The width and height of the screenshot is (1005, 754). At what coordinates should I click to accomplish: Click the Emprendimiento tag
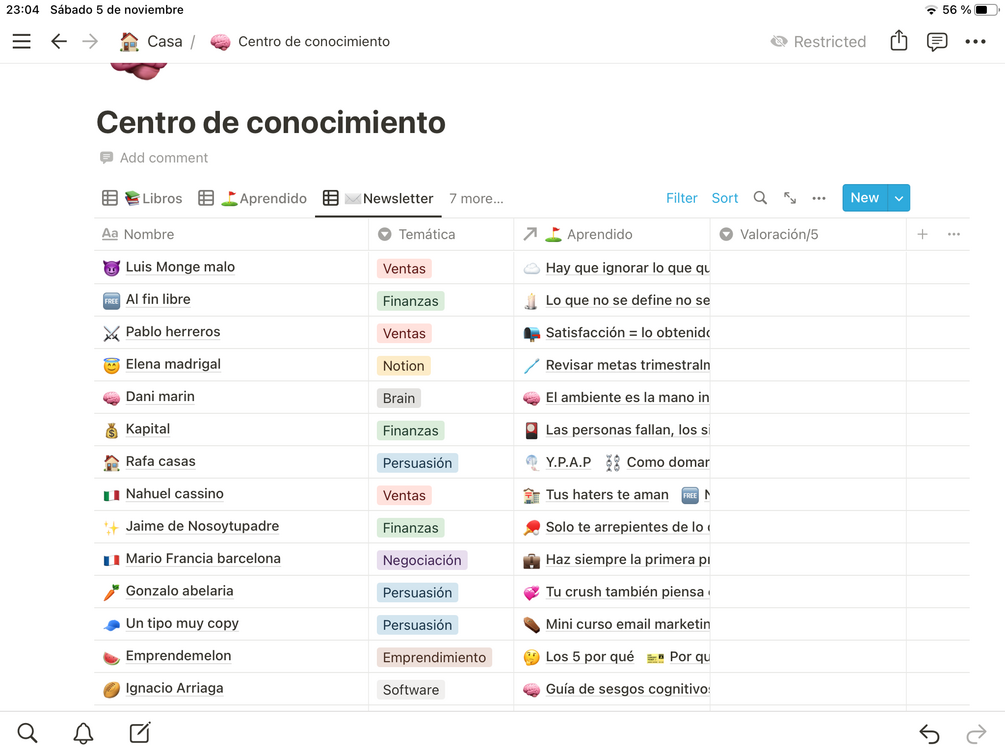point(434,658)
